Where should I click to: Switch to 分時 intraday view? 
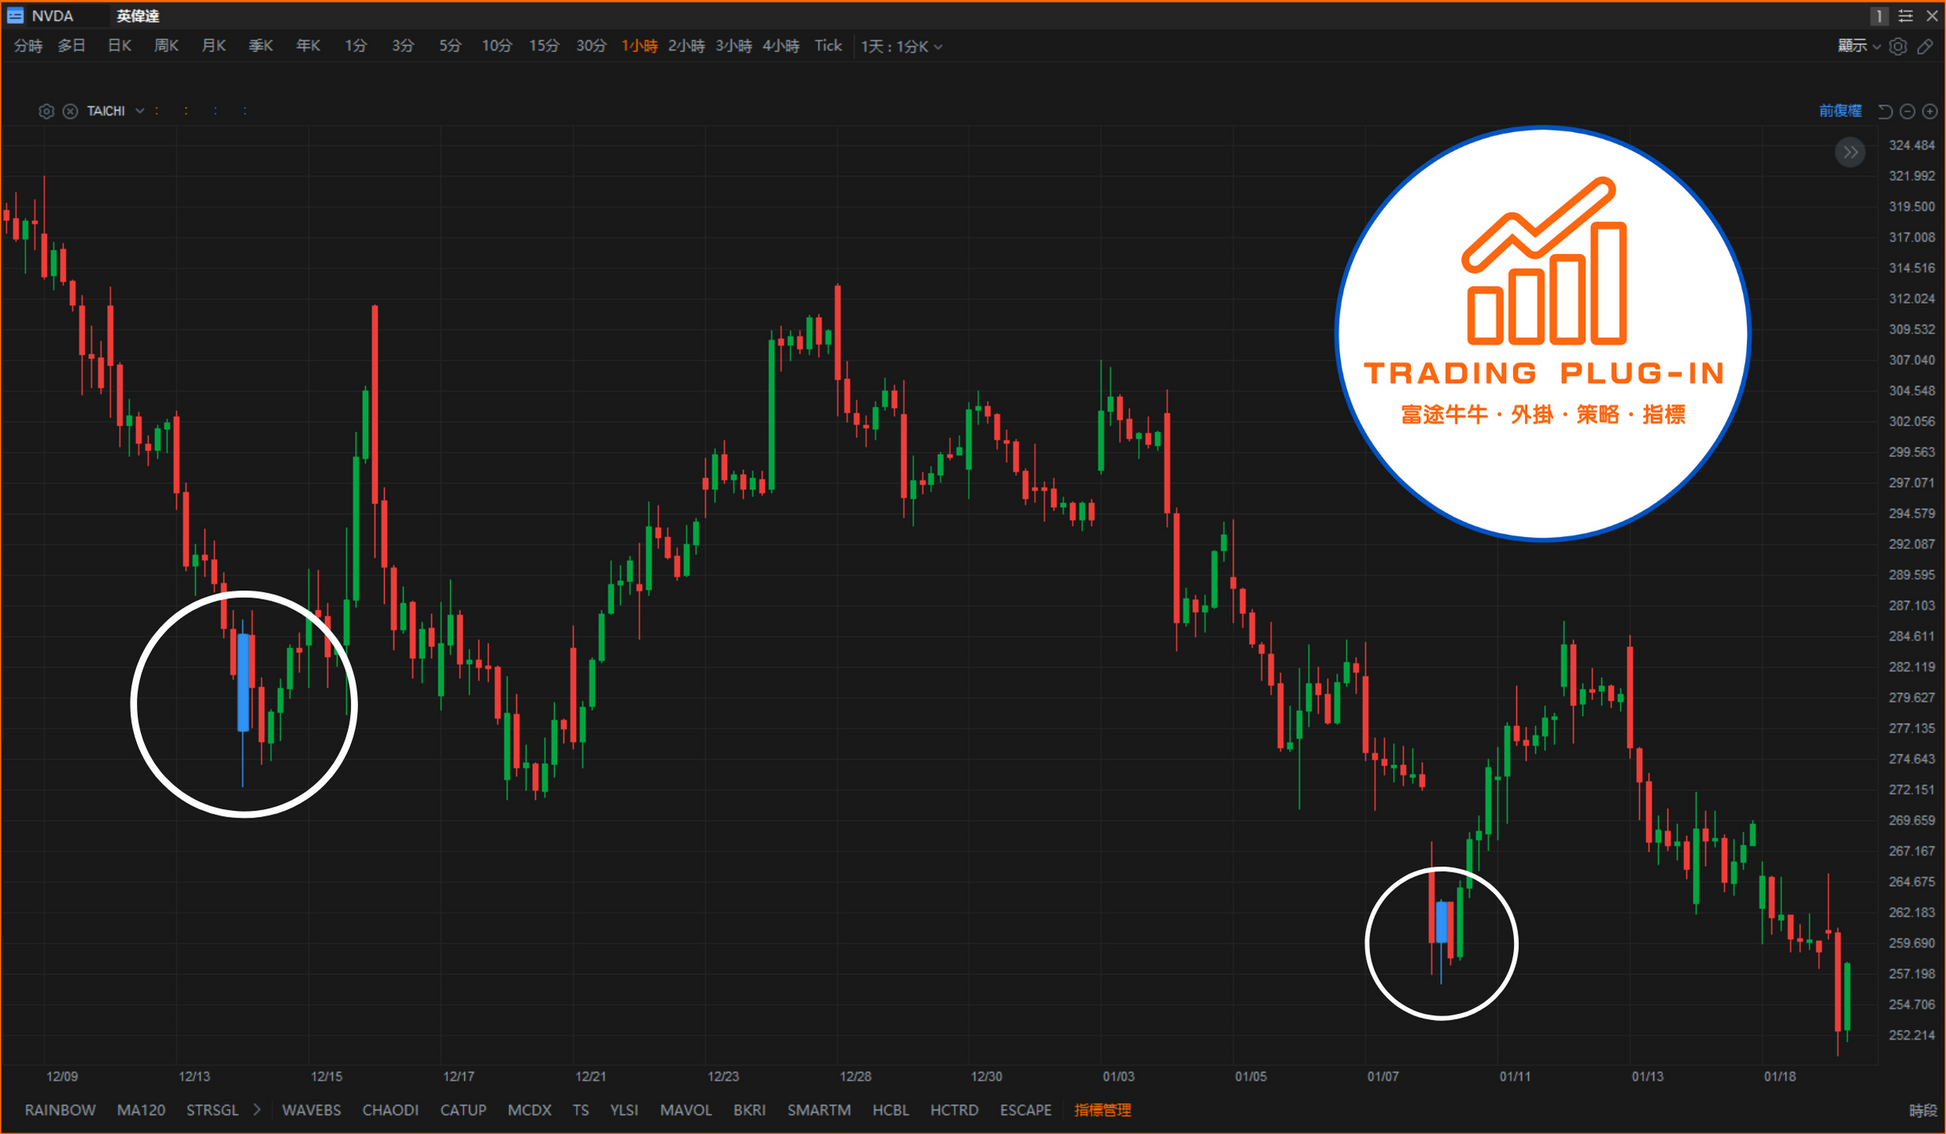[28, 46]
